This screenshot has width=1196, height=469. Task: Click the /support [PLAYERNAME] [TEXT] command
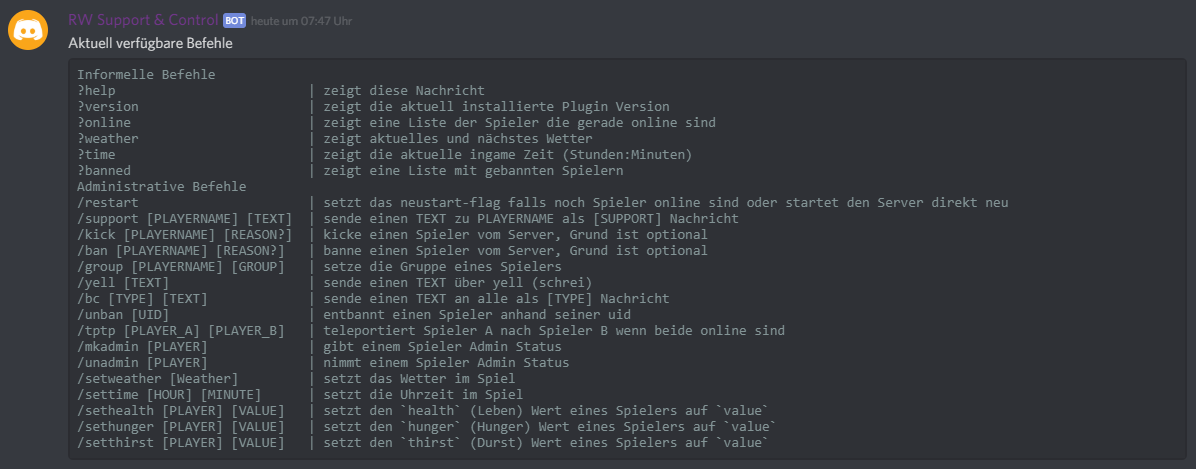click(x=184, y=219)
